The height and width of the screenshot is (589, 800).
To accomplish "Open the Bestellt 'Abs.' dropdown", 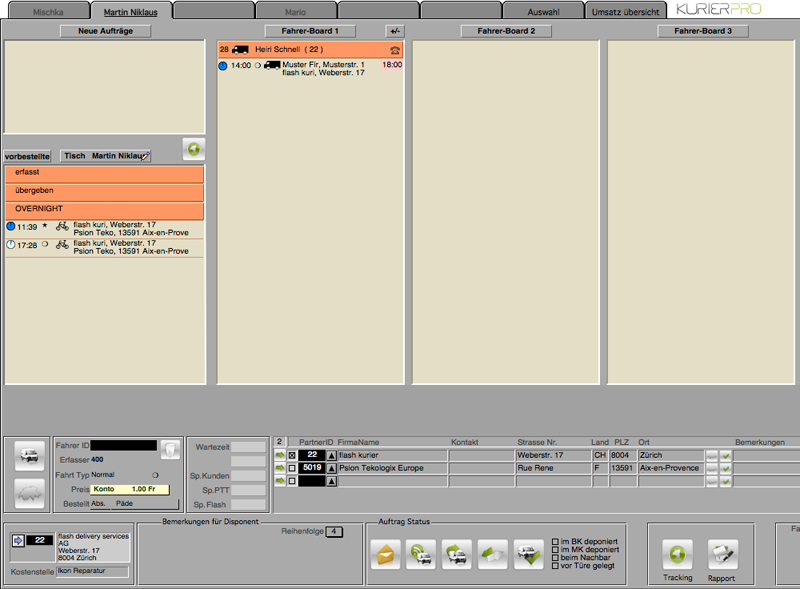I will 100,504.
